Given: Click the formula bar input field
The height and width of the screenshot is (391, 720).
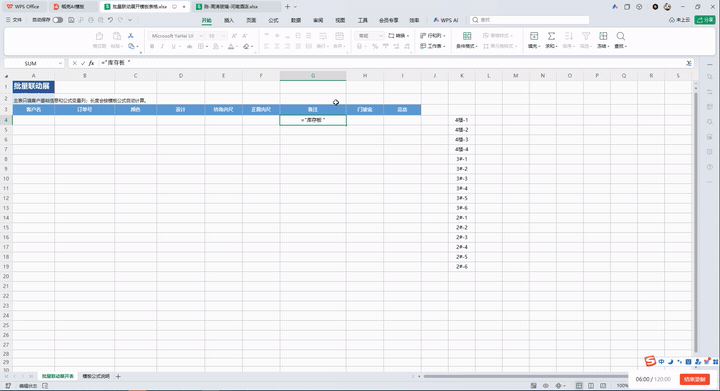Looking at the screenshot, I should (390, 63).
